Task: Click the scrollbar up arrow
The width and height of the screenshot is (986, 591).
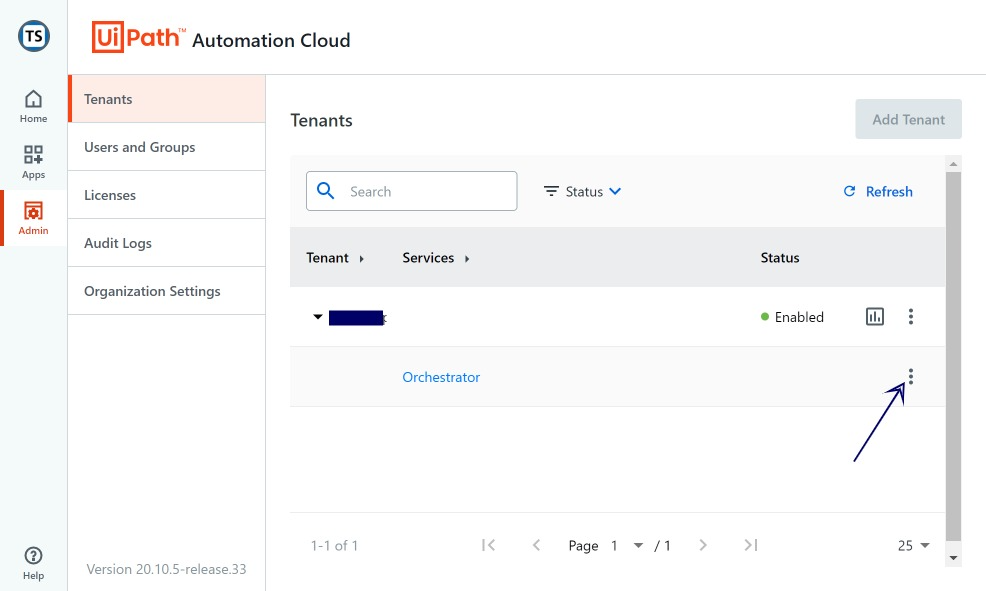Action: coord(953,163)
